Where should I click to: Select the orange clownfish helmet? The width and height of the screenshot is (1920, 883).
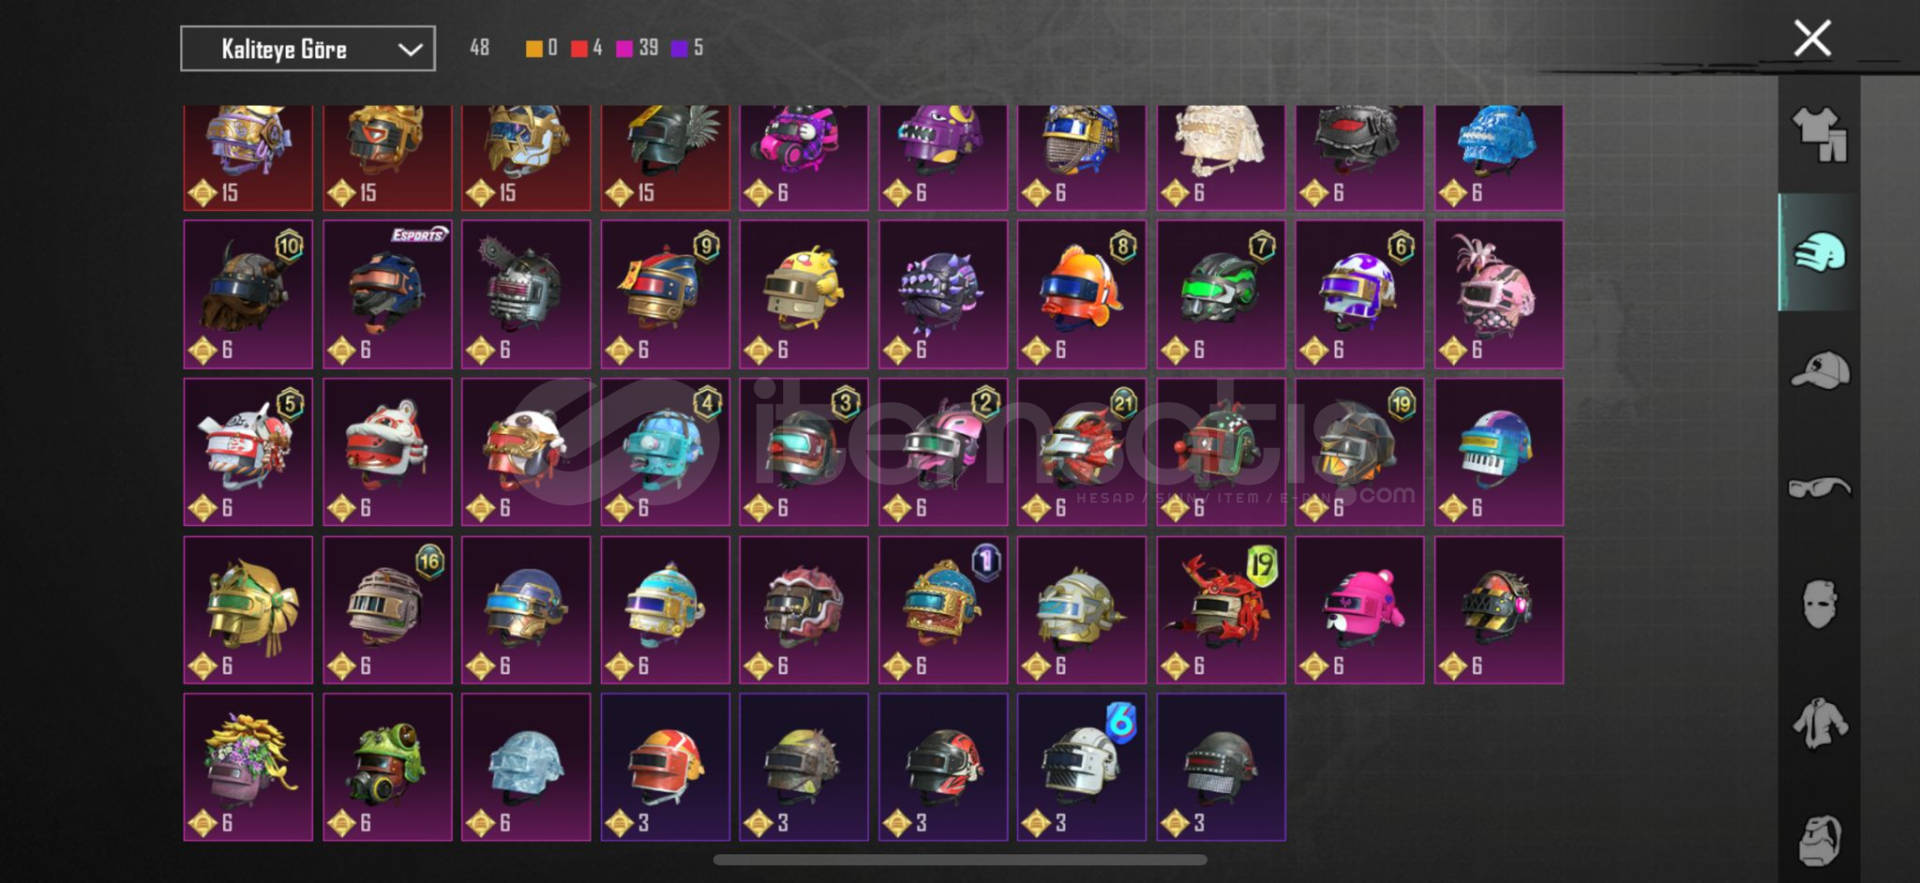(1081, 294)
